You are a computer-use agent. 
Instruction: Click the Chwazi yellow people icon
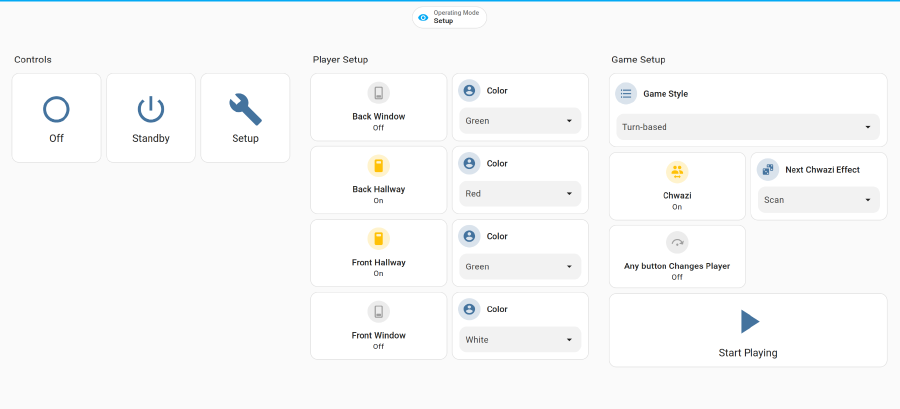click(677, 172)
